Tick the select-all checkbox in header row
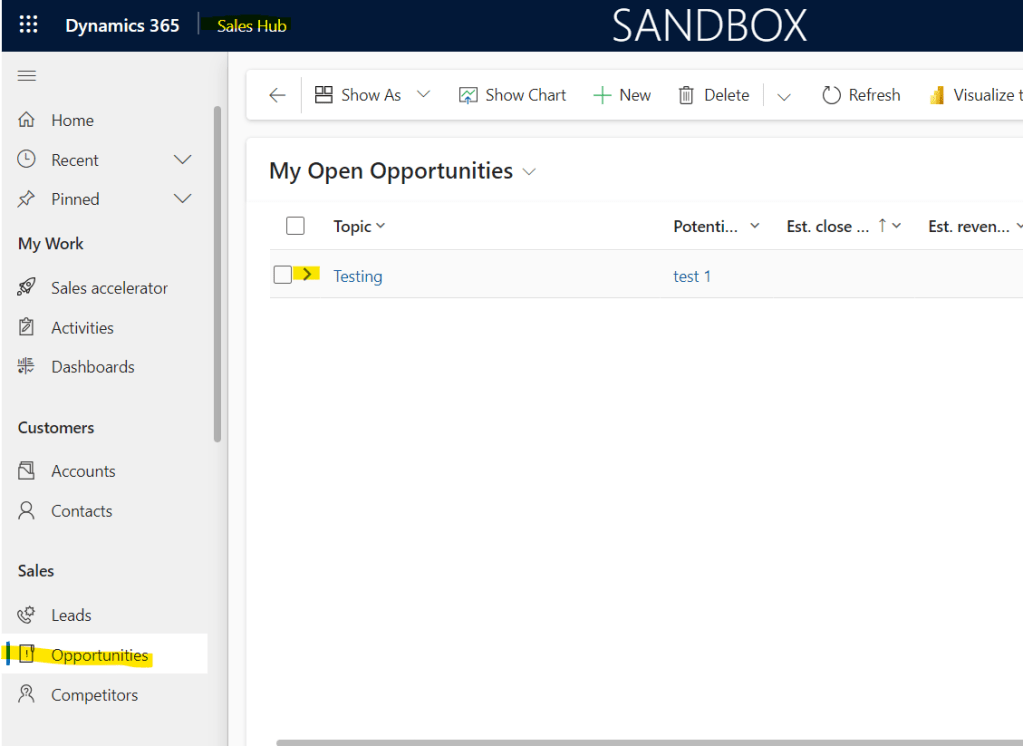The height and width of the screenshot is (746, 1023). pyautogui.click(x=295, y=226)
